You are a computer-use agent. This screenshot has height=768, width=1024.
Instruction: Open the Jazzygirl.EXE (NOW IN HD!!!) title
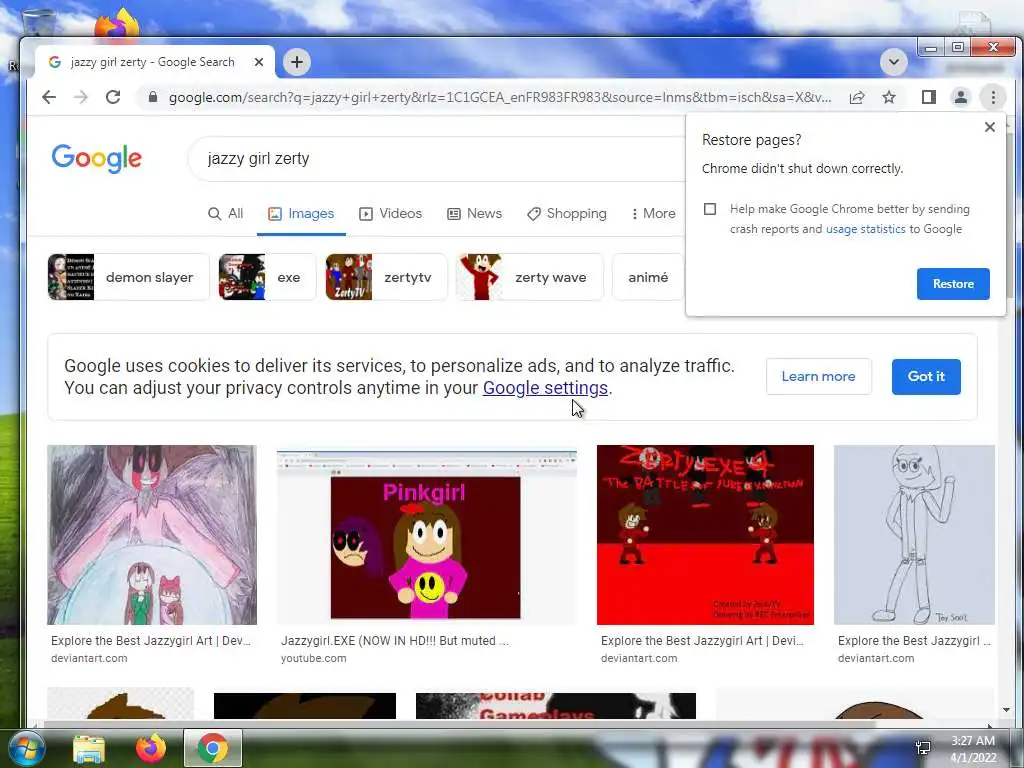pyautogui.click(x=394, y=641)
